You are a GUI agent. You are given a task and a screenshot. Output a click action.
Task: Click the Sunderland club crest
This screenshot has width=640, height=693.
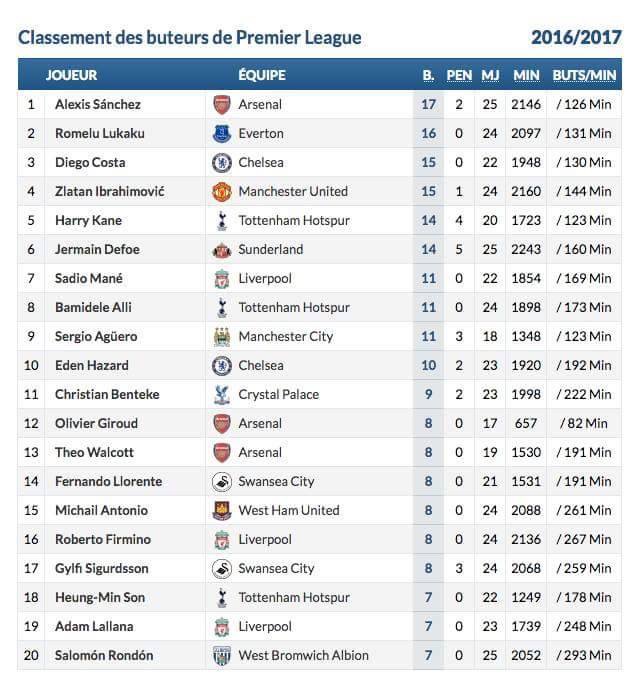click(x=222, y=250)
